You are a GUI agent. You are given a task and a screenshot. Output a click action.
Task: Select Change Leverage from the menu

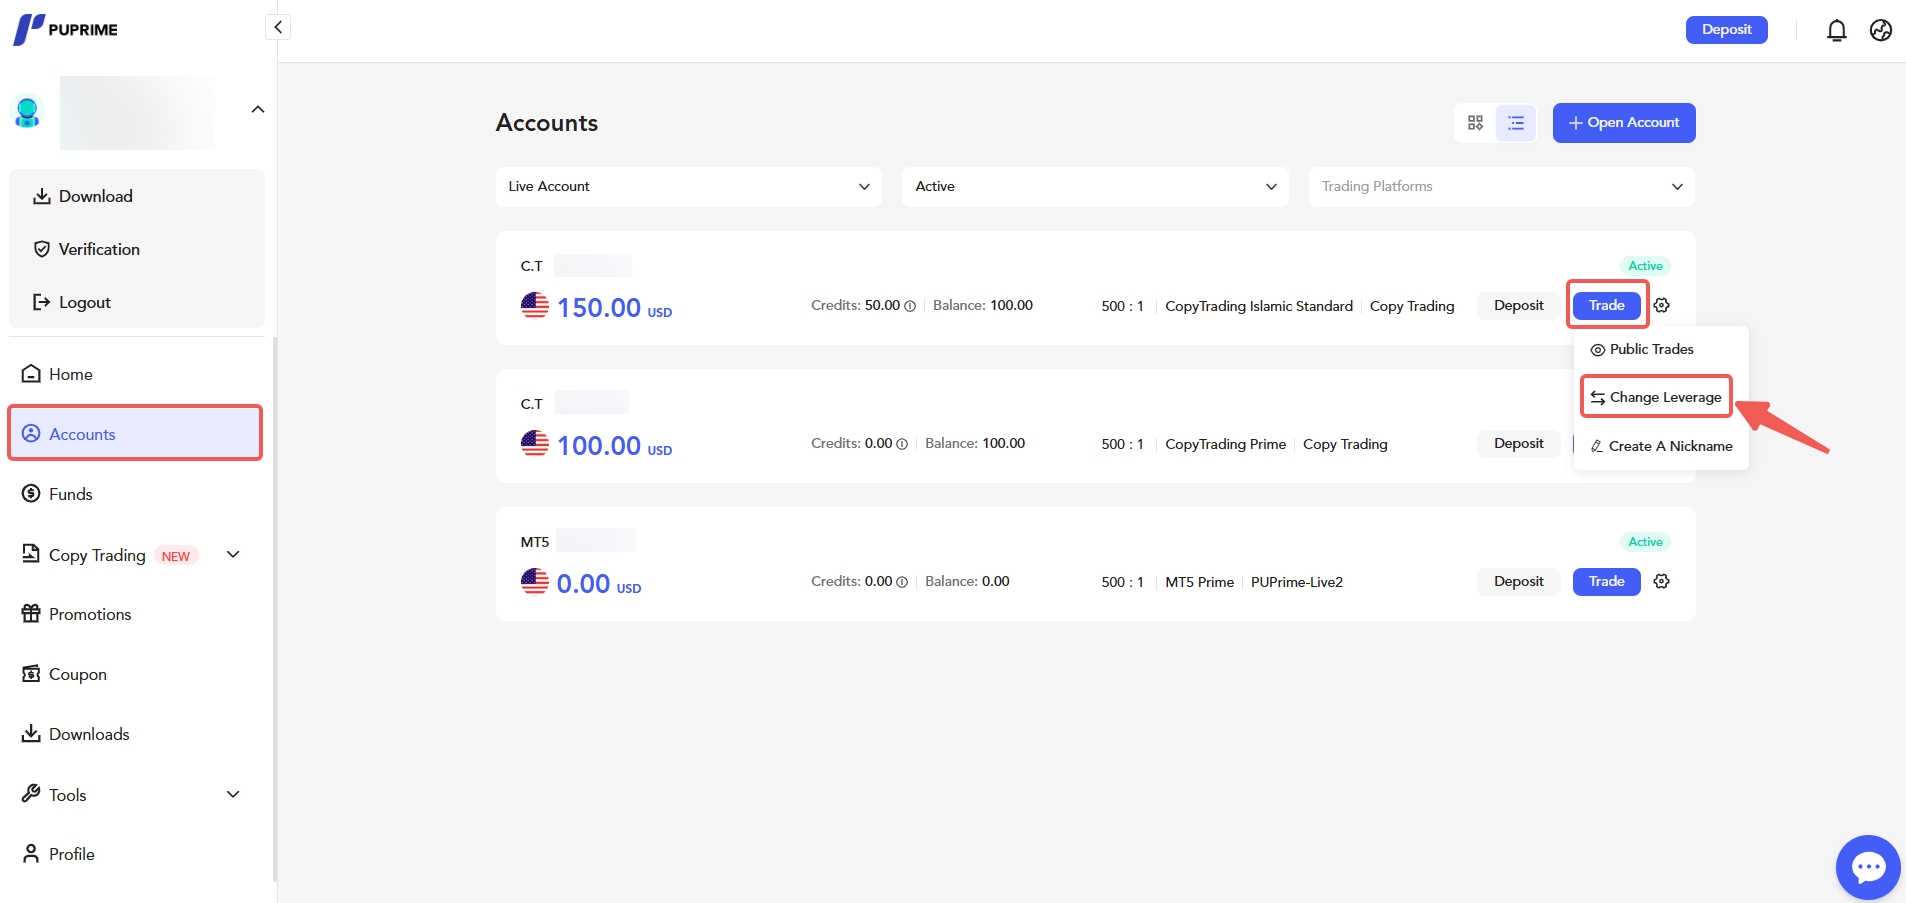click(1656, 397)
